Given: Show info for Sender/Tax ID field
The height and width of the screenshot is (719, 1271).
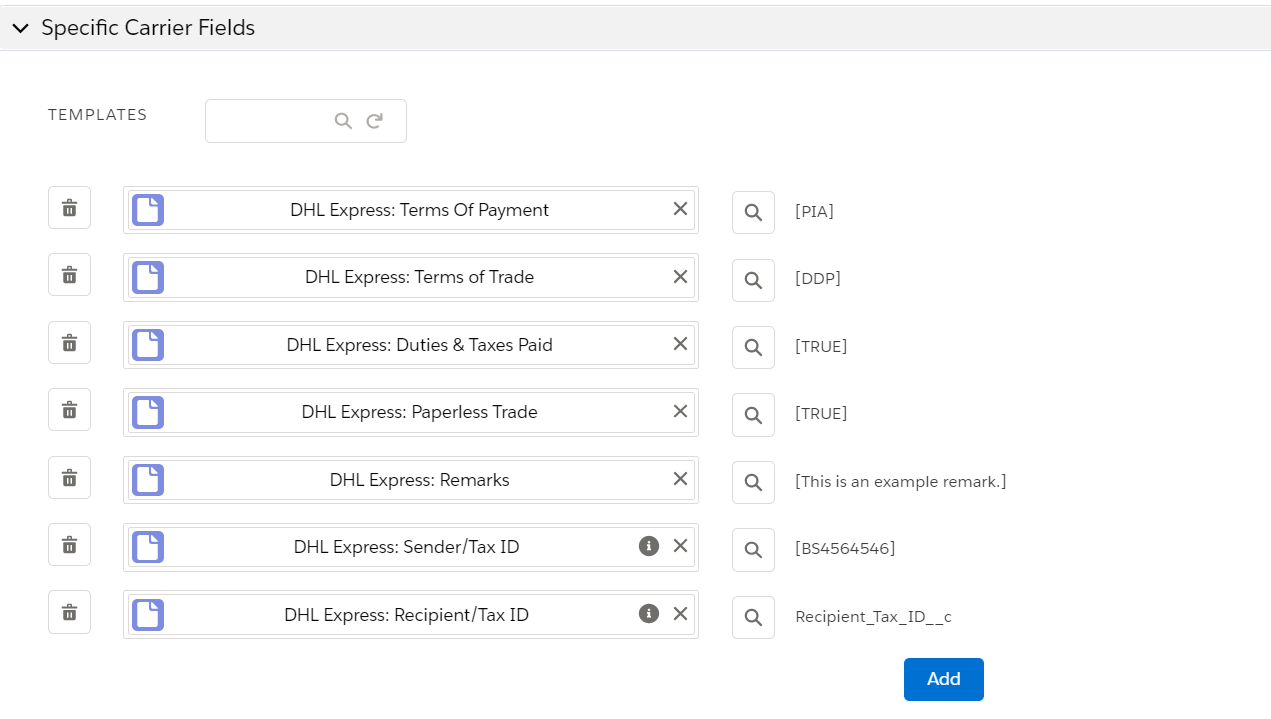Looking at the screenshot, I should tap(649, 546).
